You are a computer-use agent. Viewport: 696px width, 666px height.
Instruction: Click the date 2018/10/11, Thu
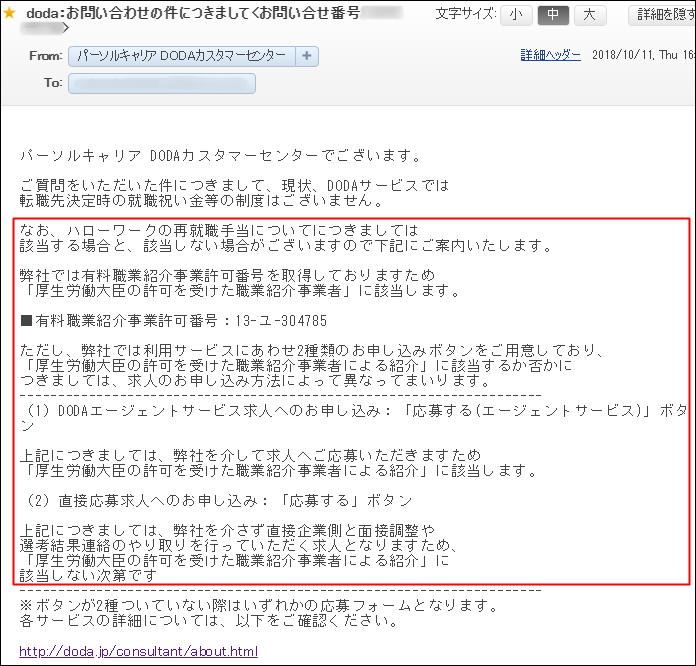(x=635, y=55)
